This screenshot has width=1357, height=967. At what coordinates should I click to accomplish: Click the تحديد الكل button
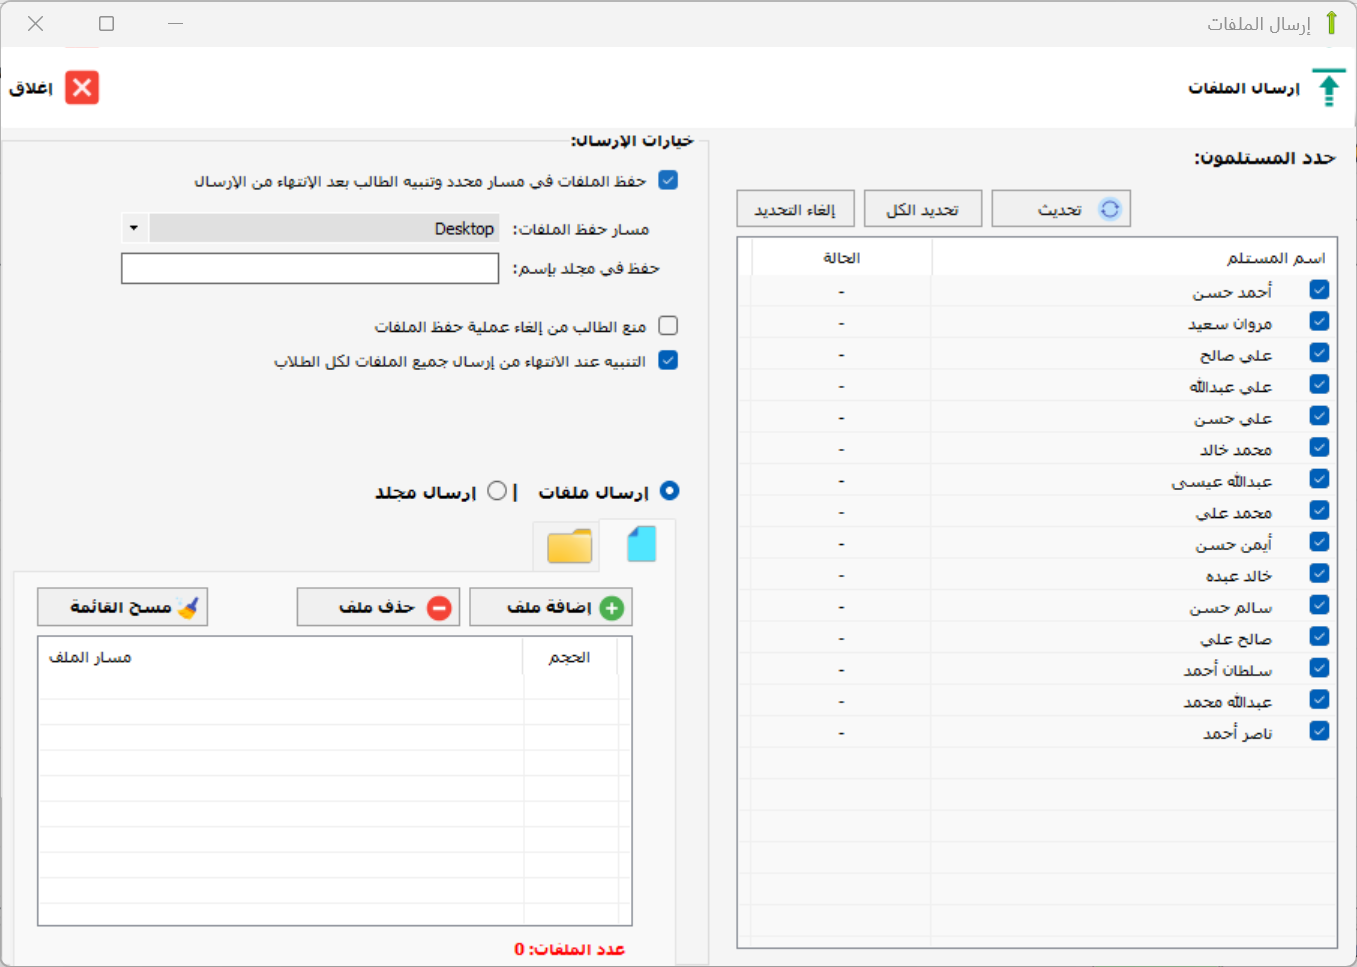(922, 209)
